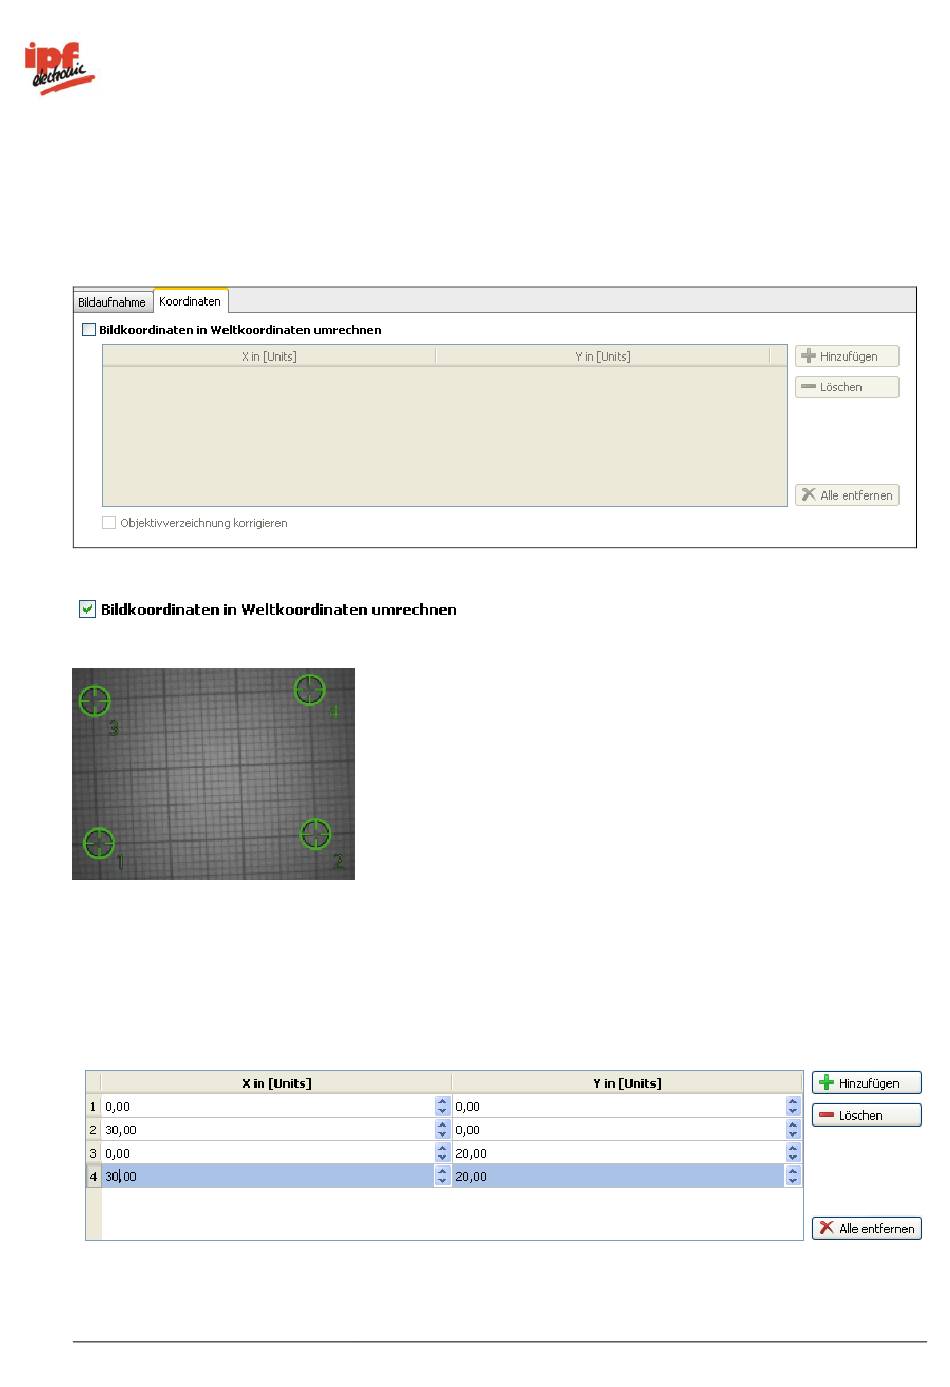Click upper empty table header X in [Units]
Viewport: 950px width, 1387px height.
269,356
